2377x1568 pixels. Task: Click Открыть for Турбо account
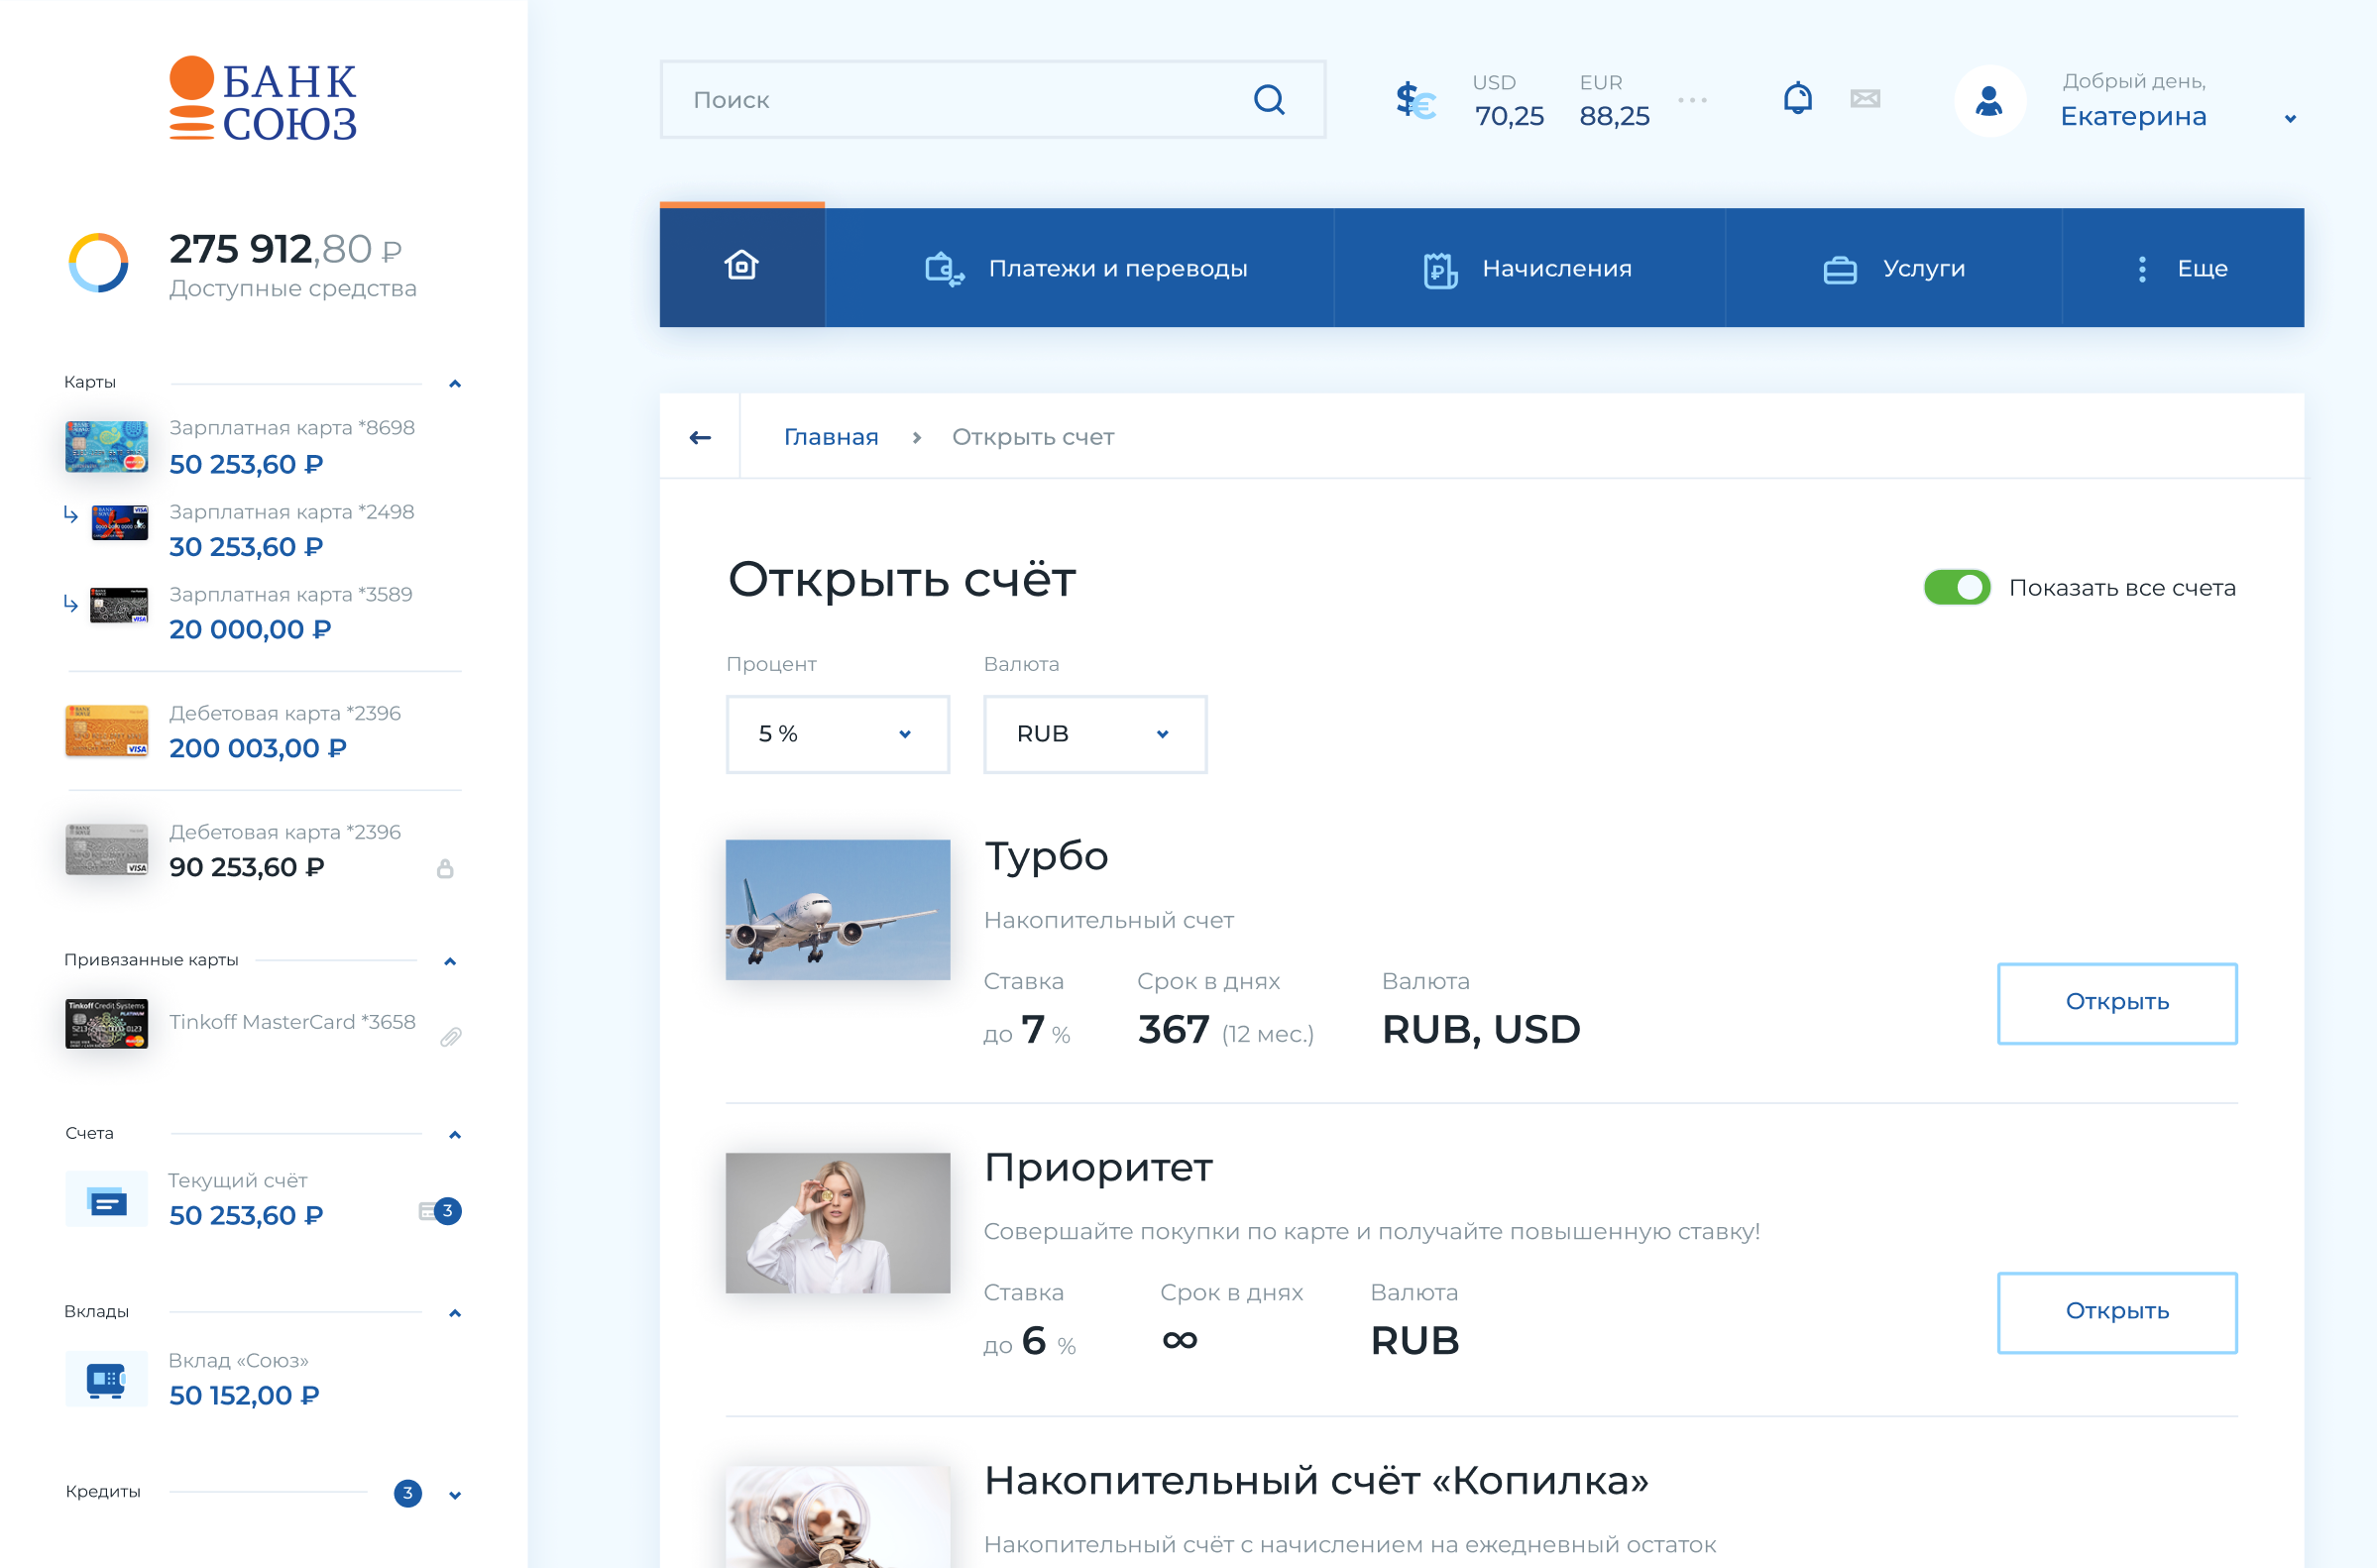pyautogui.click(x=2117, y=1003)
